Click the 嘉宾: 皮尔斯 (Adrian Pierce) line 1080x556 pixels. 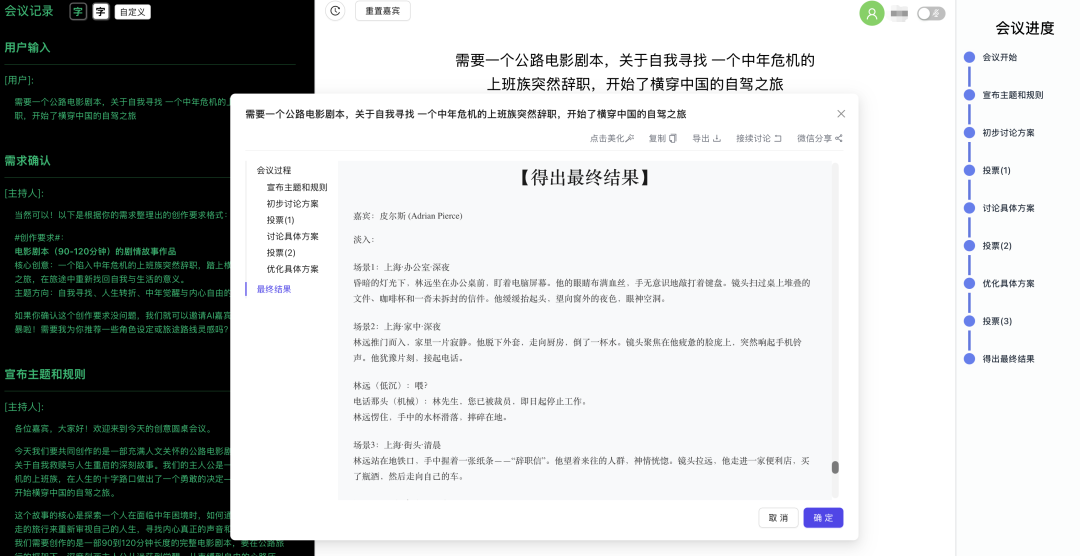(x=408, y=216)
